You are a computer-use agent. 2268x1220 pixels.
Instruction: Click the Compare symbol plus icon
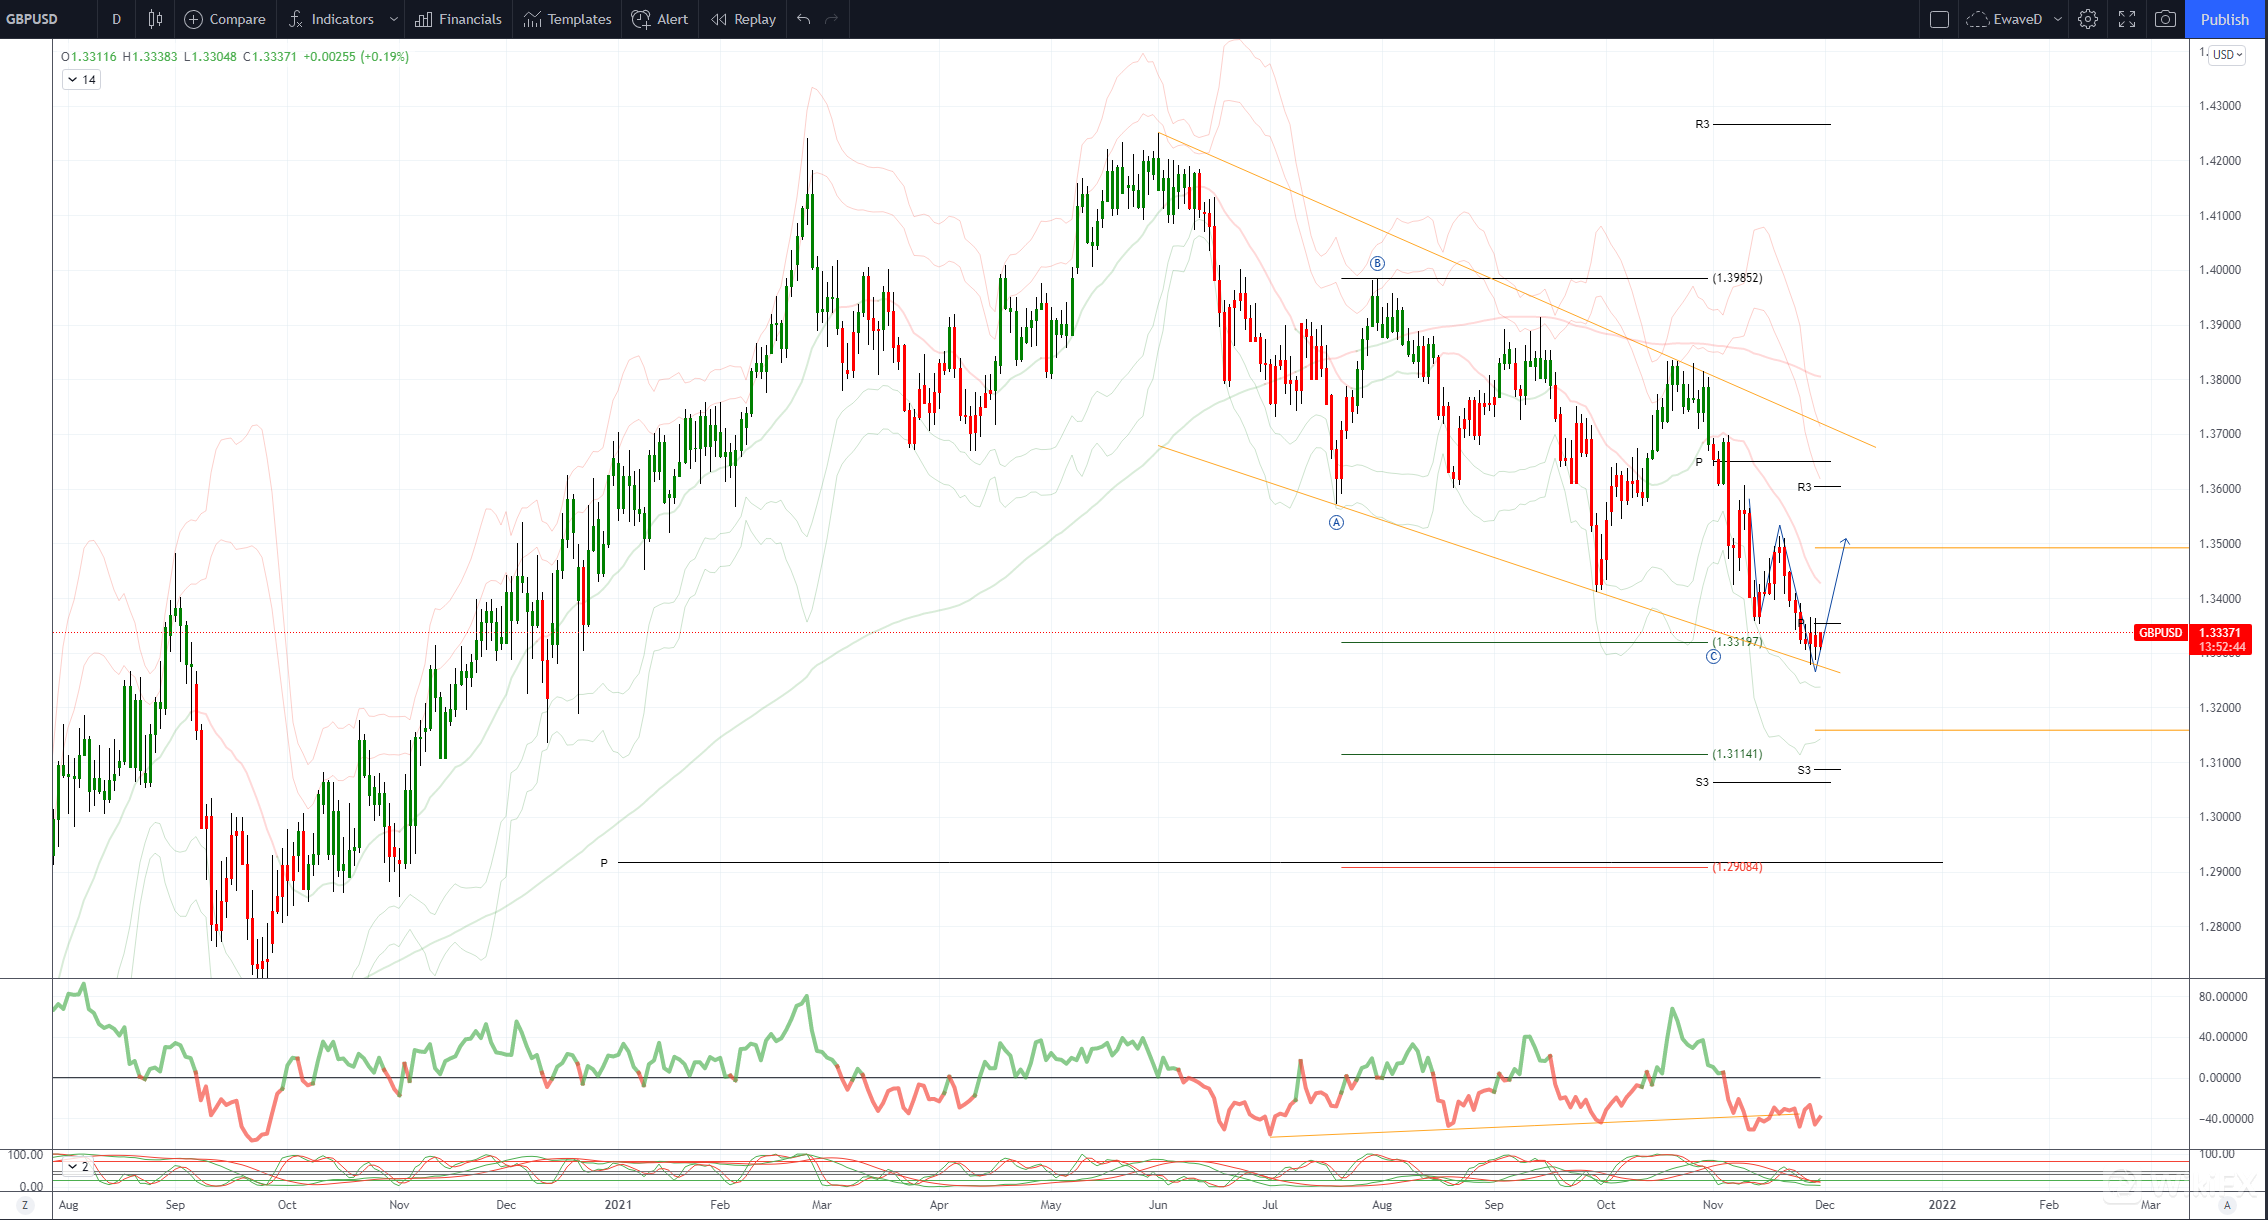point(194,19)
